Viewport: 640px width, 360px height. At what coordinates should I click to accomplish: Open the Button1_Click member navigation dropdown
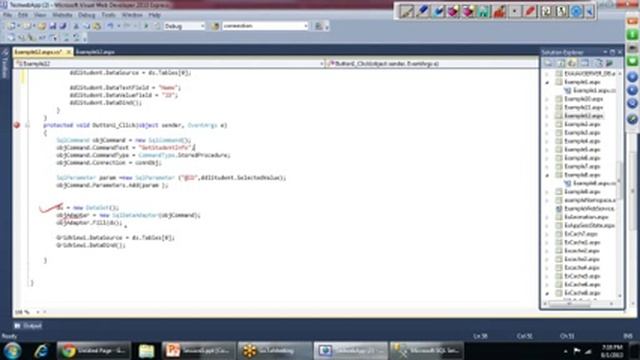tap(433, 64)
